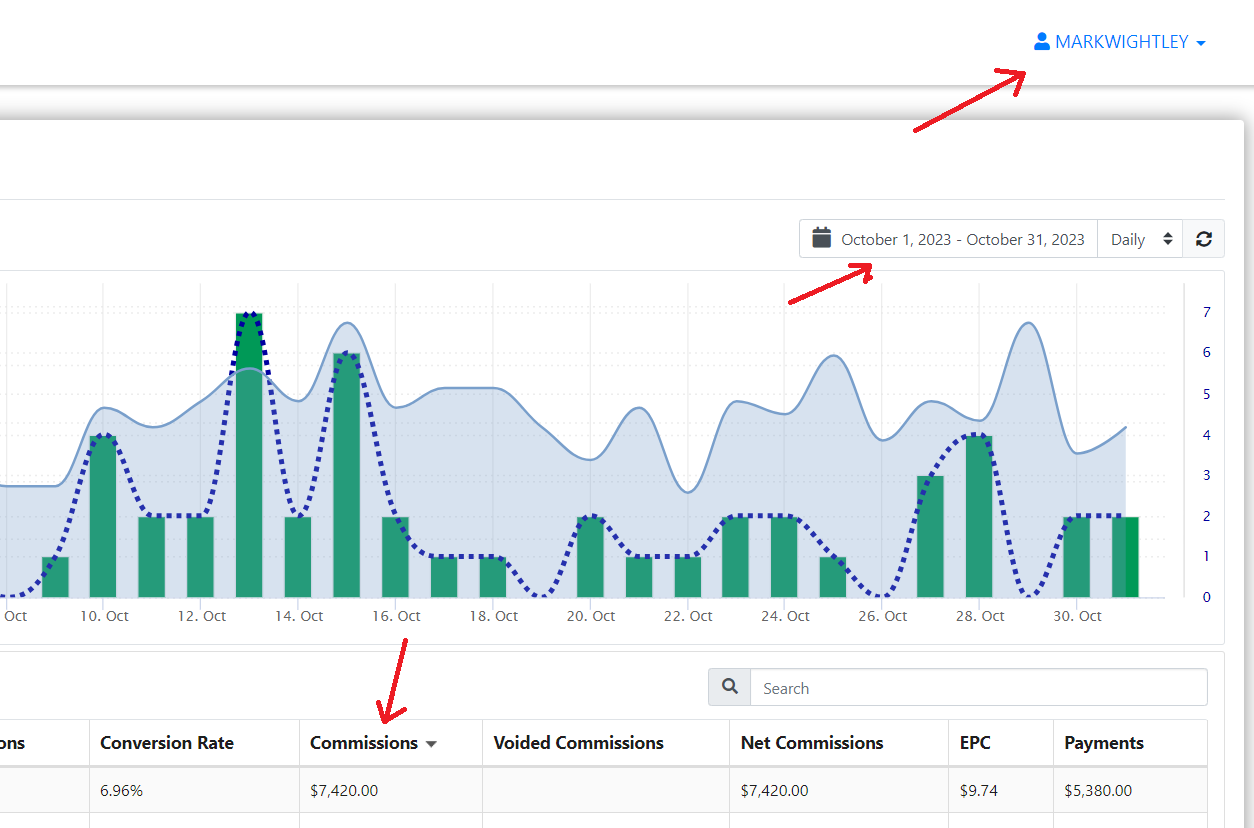Click the green bar at 28 Oct

pyautogui.click(x=979, y=520)
